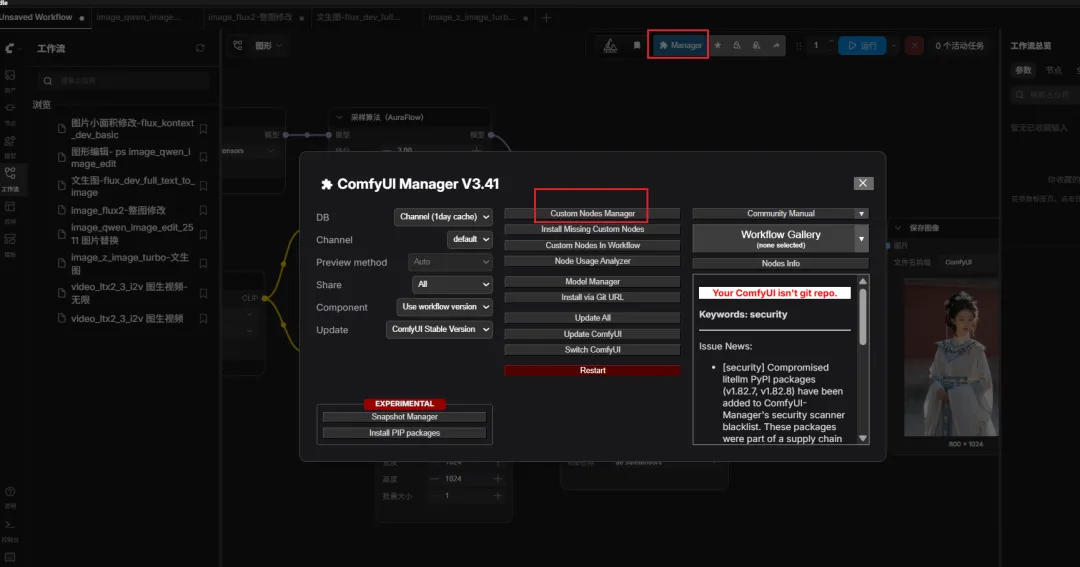Screen dimensions: 1080x567
Task: Open the DB Channel (1day cache) dropdown
Action: pos(443,217)
